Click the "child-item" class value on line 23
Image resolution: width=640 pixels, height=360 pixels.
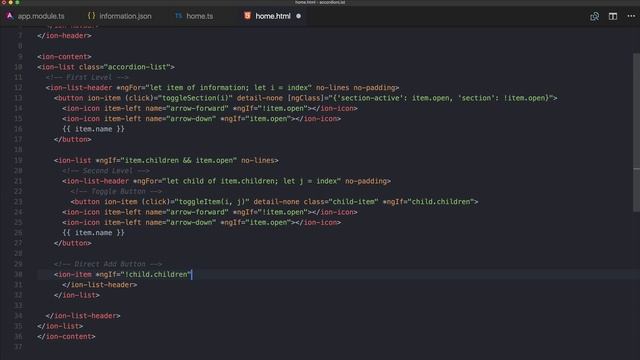pyautogui.click(x=353, y=202)
